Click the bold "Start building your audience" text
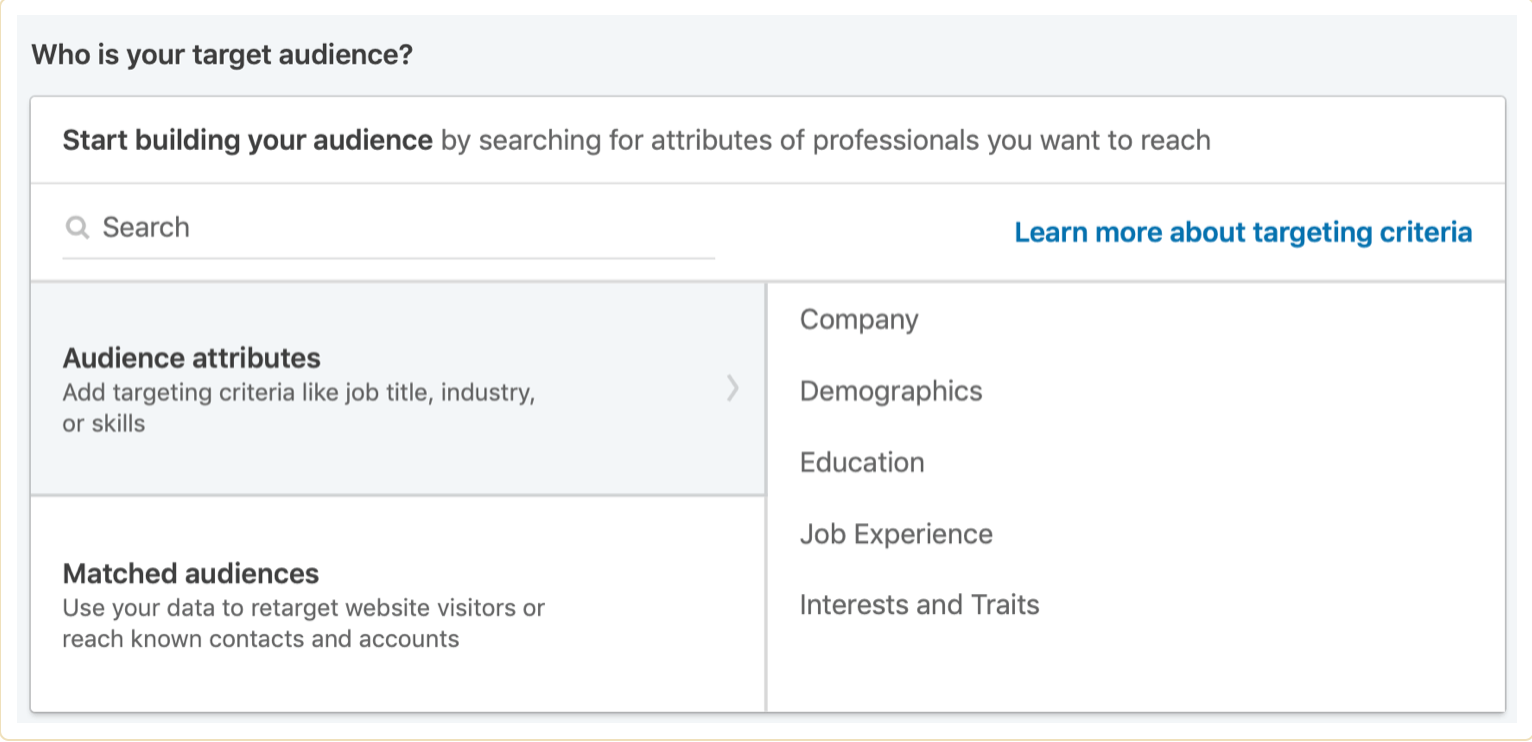The height and width of the screenshot is (742, 1532). (247, 140)
